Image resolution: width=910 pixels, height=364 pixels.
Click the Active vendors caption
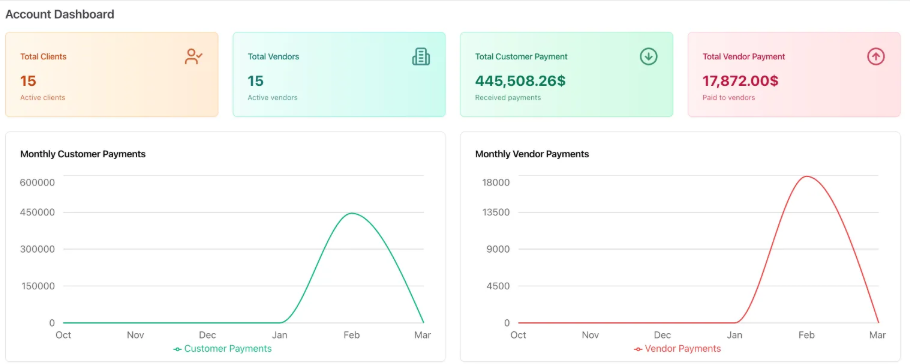(x=272, y=98)
